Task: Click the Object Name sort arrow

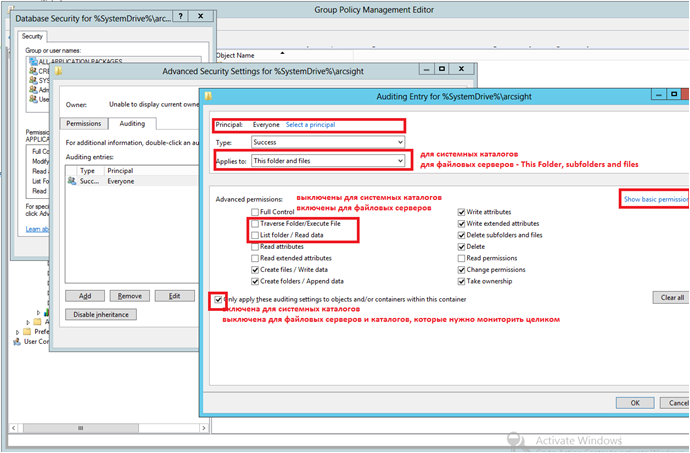Action: pyautogui.click(x=282, y=53)
